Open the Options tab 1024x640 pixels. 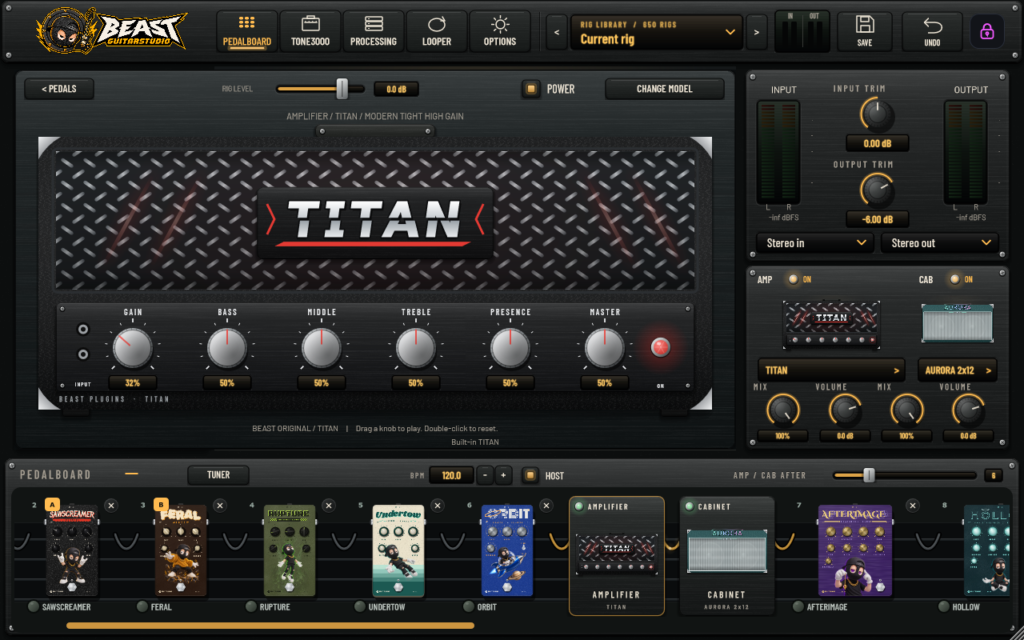[x=500, y=31]
